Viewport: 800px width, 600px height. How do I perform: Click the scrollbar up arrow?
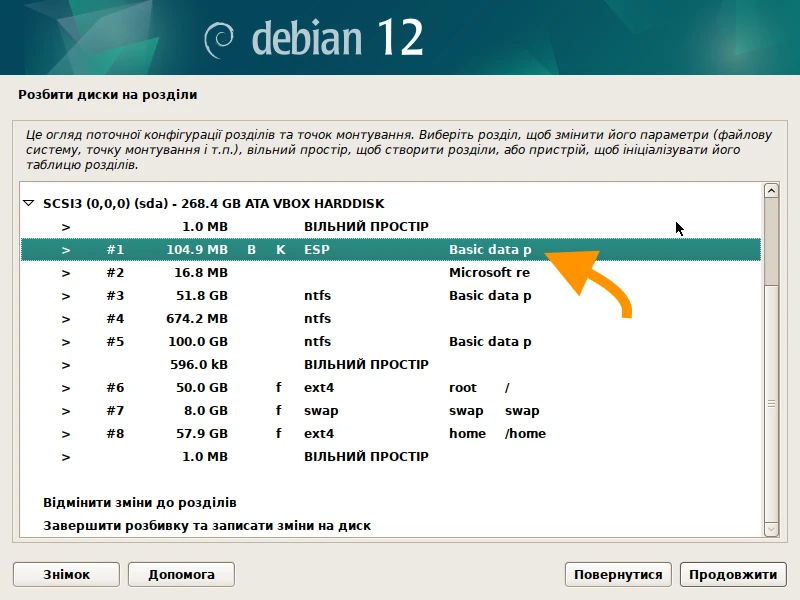(771, 190)
